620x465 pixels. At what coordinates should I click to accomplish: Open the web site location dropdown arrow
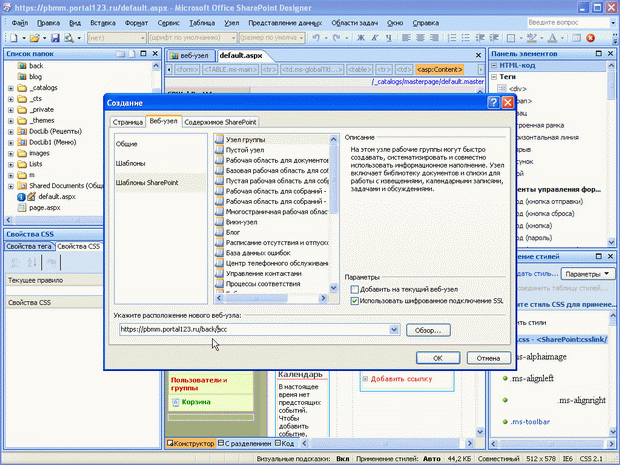click(396, 329)
